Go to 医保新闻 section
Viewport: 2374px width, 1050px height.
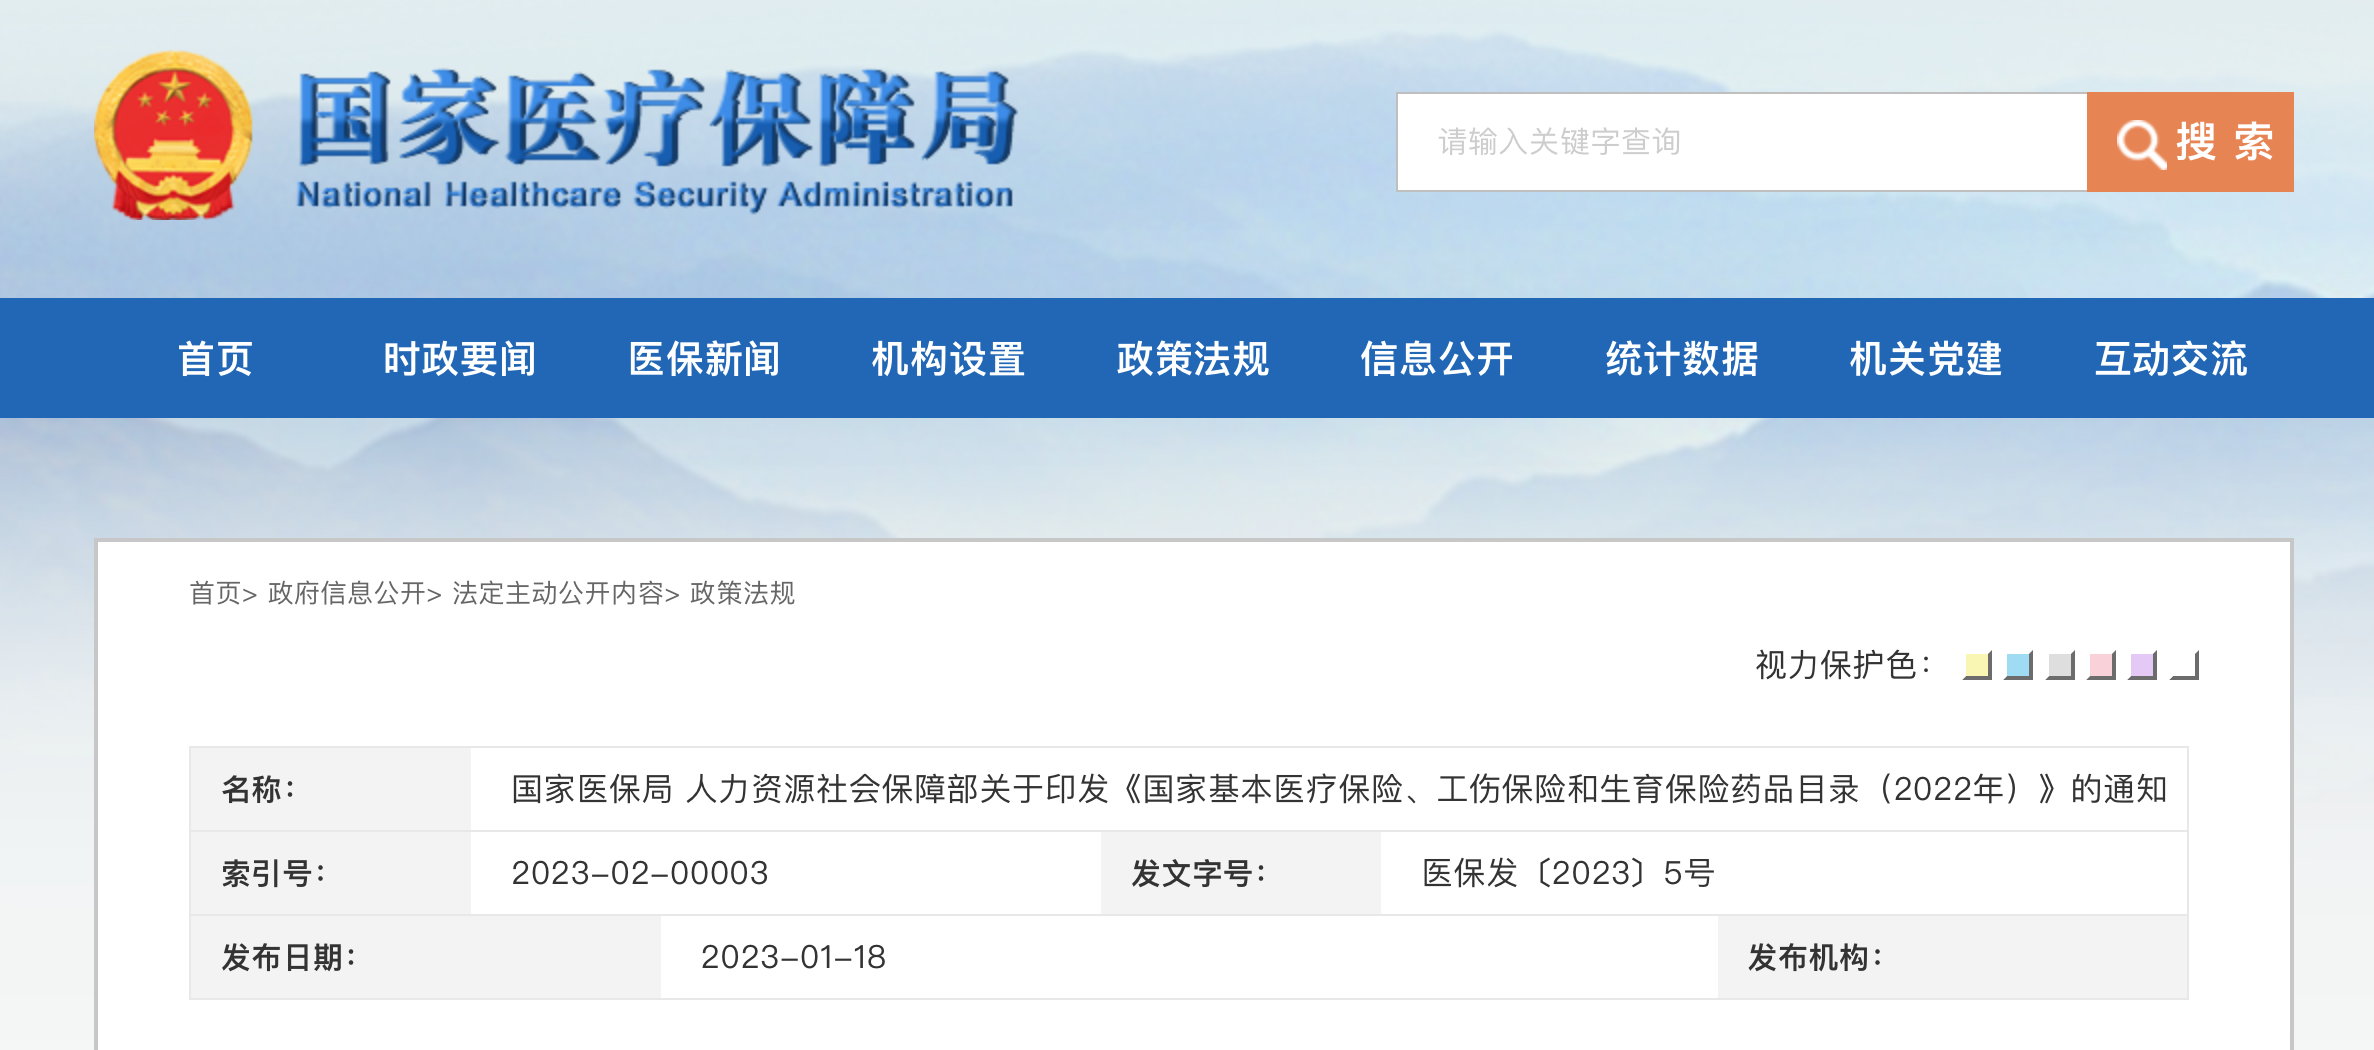pyautogui.click(x=704, y=359)
